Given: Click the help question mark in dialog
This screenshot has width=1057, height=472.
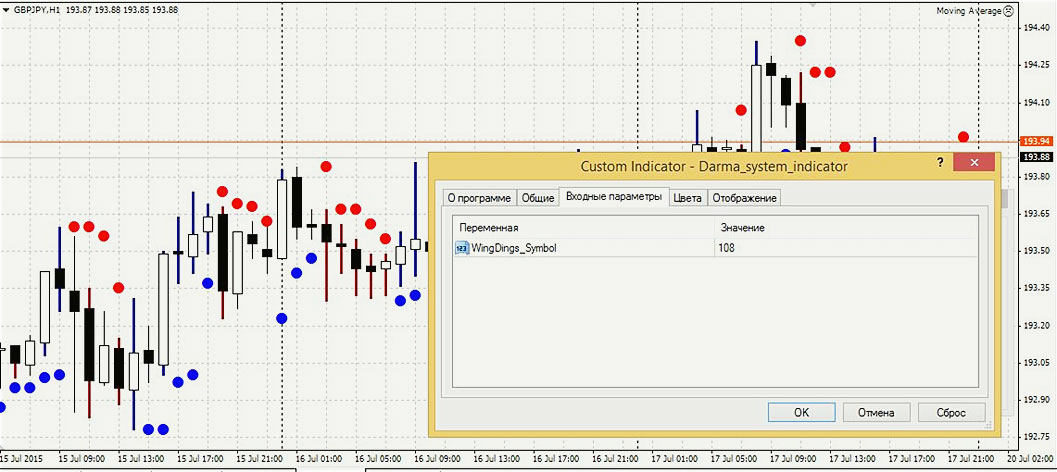Looking at the screenshot, I should [939, 163].
